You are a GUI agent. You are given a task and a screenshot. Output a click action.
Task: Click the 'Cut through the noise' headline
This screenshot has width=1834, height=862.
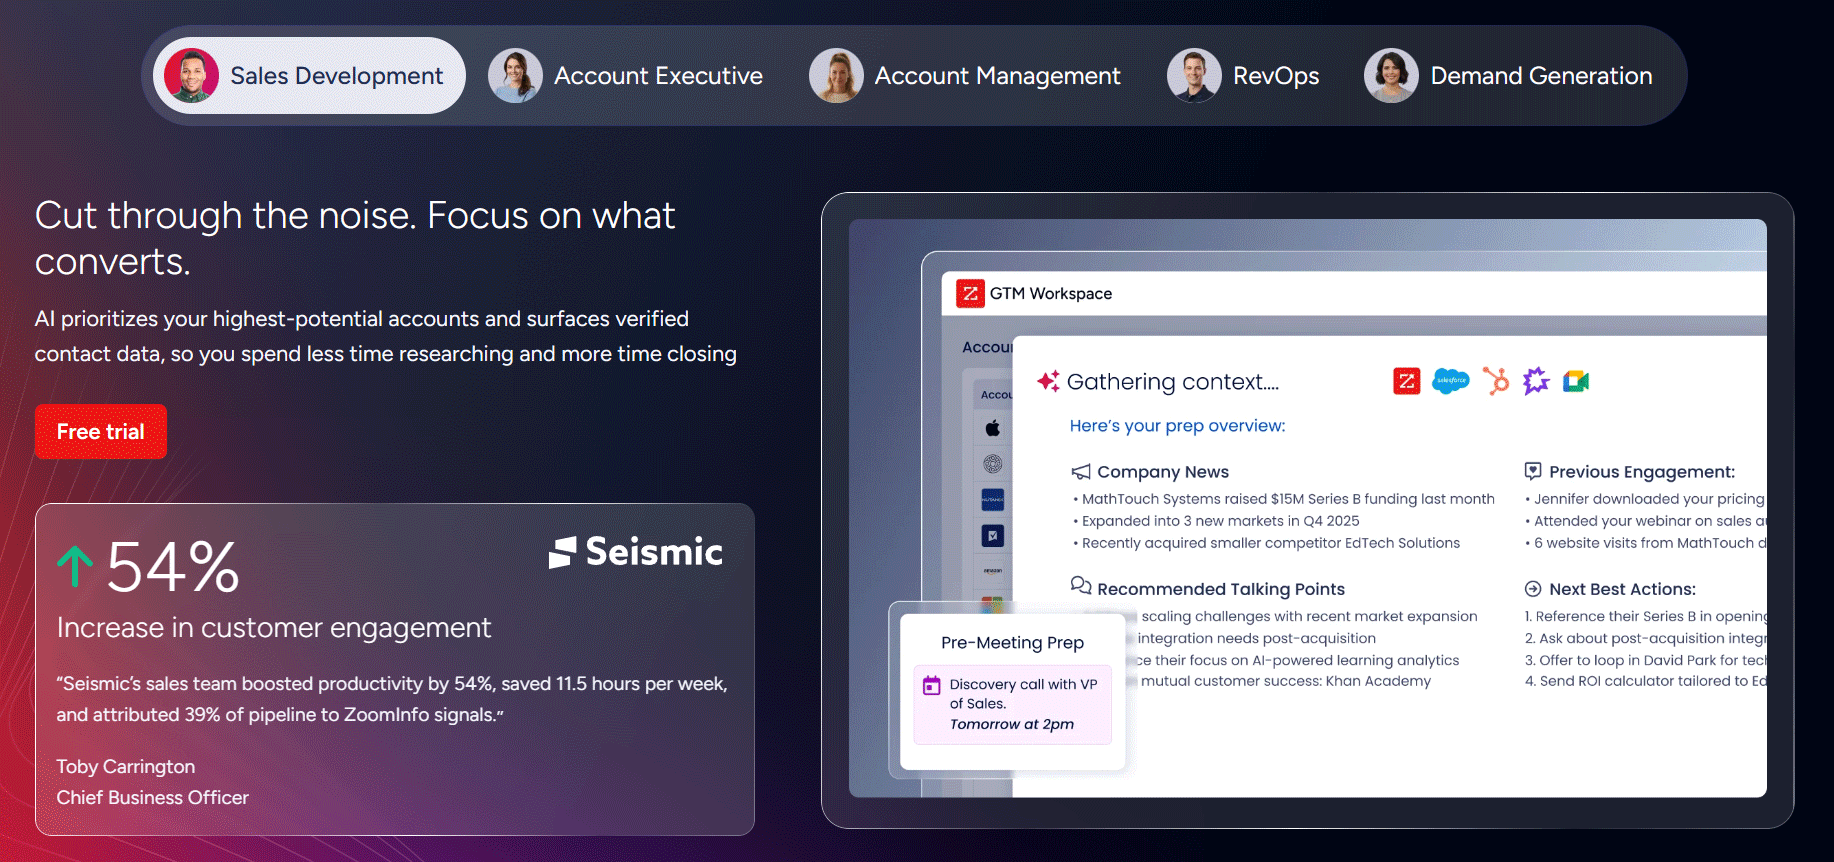tap(355, 238)
